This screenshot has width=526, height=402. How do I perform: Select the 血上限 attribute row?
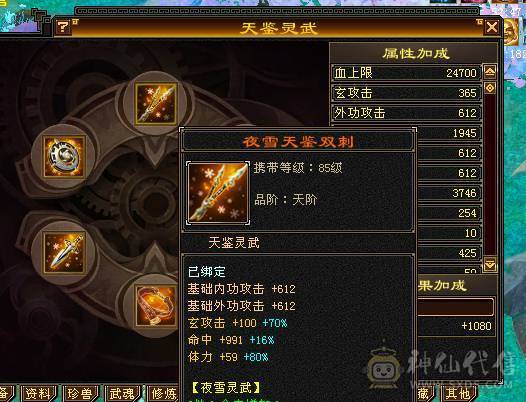[x=406, y=73]
